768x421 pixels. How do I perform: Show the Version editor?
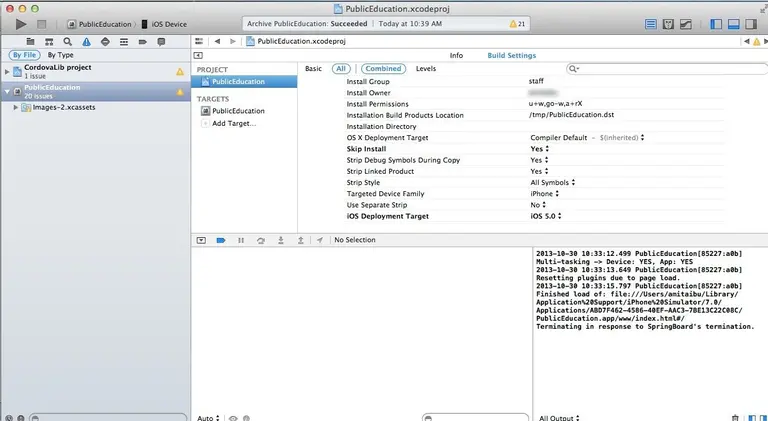pyautogui.click(x=686, y=24)
